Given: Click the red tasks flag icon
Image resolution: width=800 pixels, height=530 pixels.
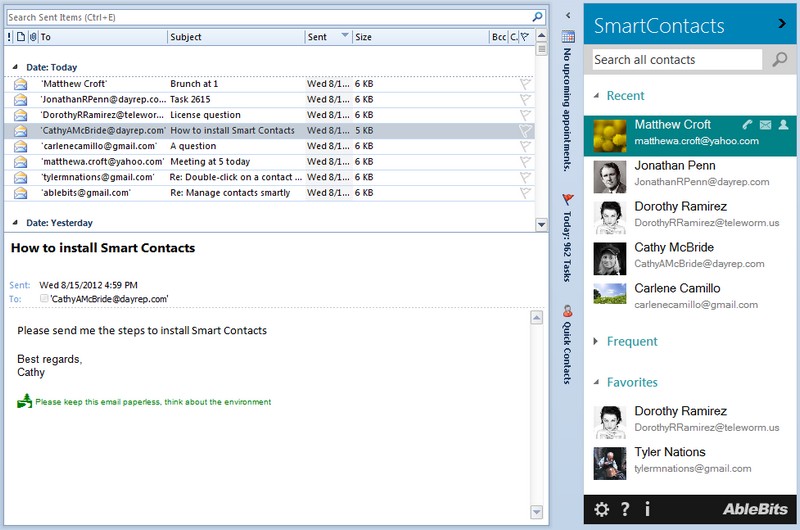Looking at the screenshot, I should click(568, 199).
